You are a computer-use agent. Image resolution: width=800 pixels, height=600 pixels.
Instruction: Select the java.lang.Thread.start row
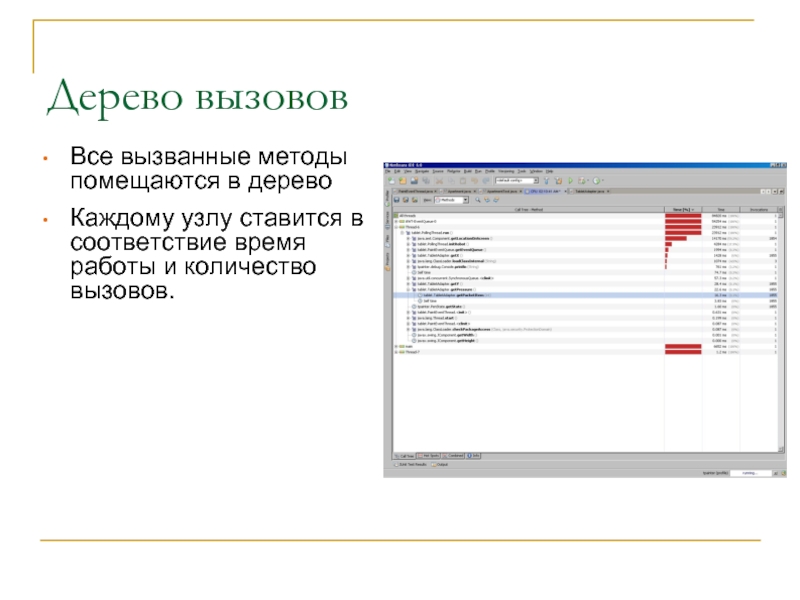(x=585, y=318)
